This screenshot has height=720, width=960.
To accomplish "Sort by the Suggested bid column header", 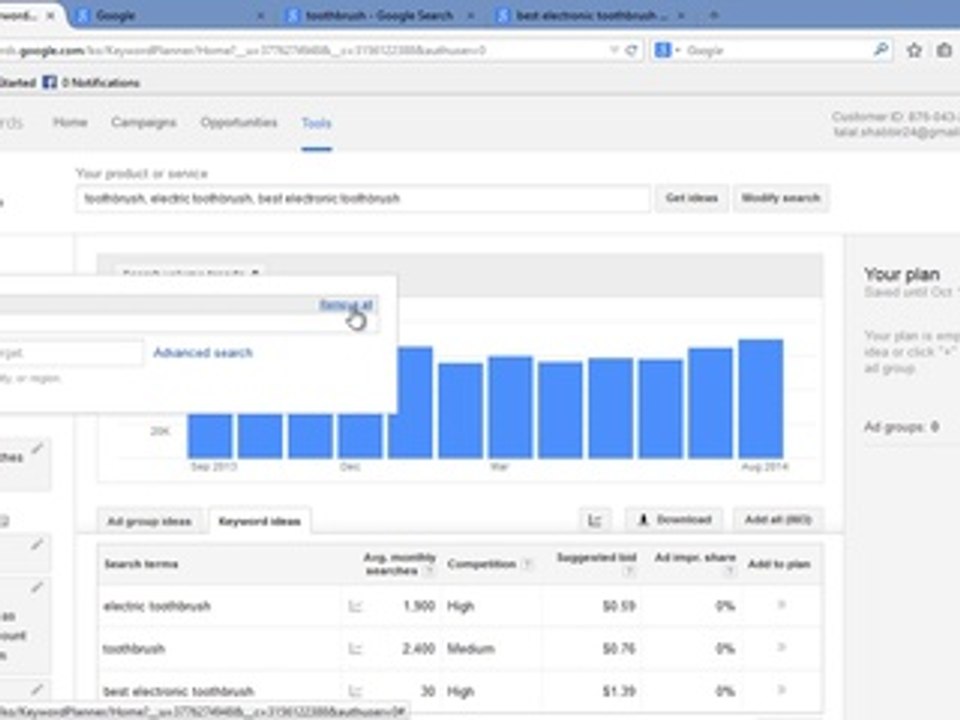I will click(x=596, y=558).
